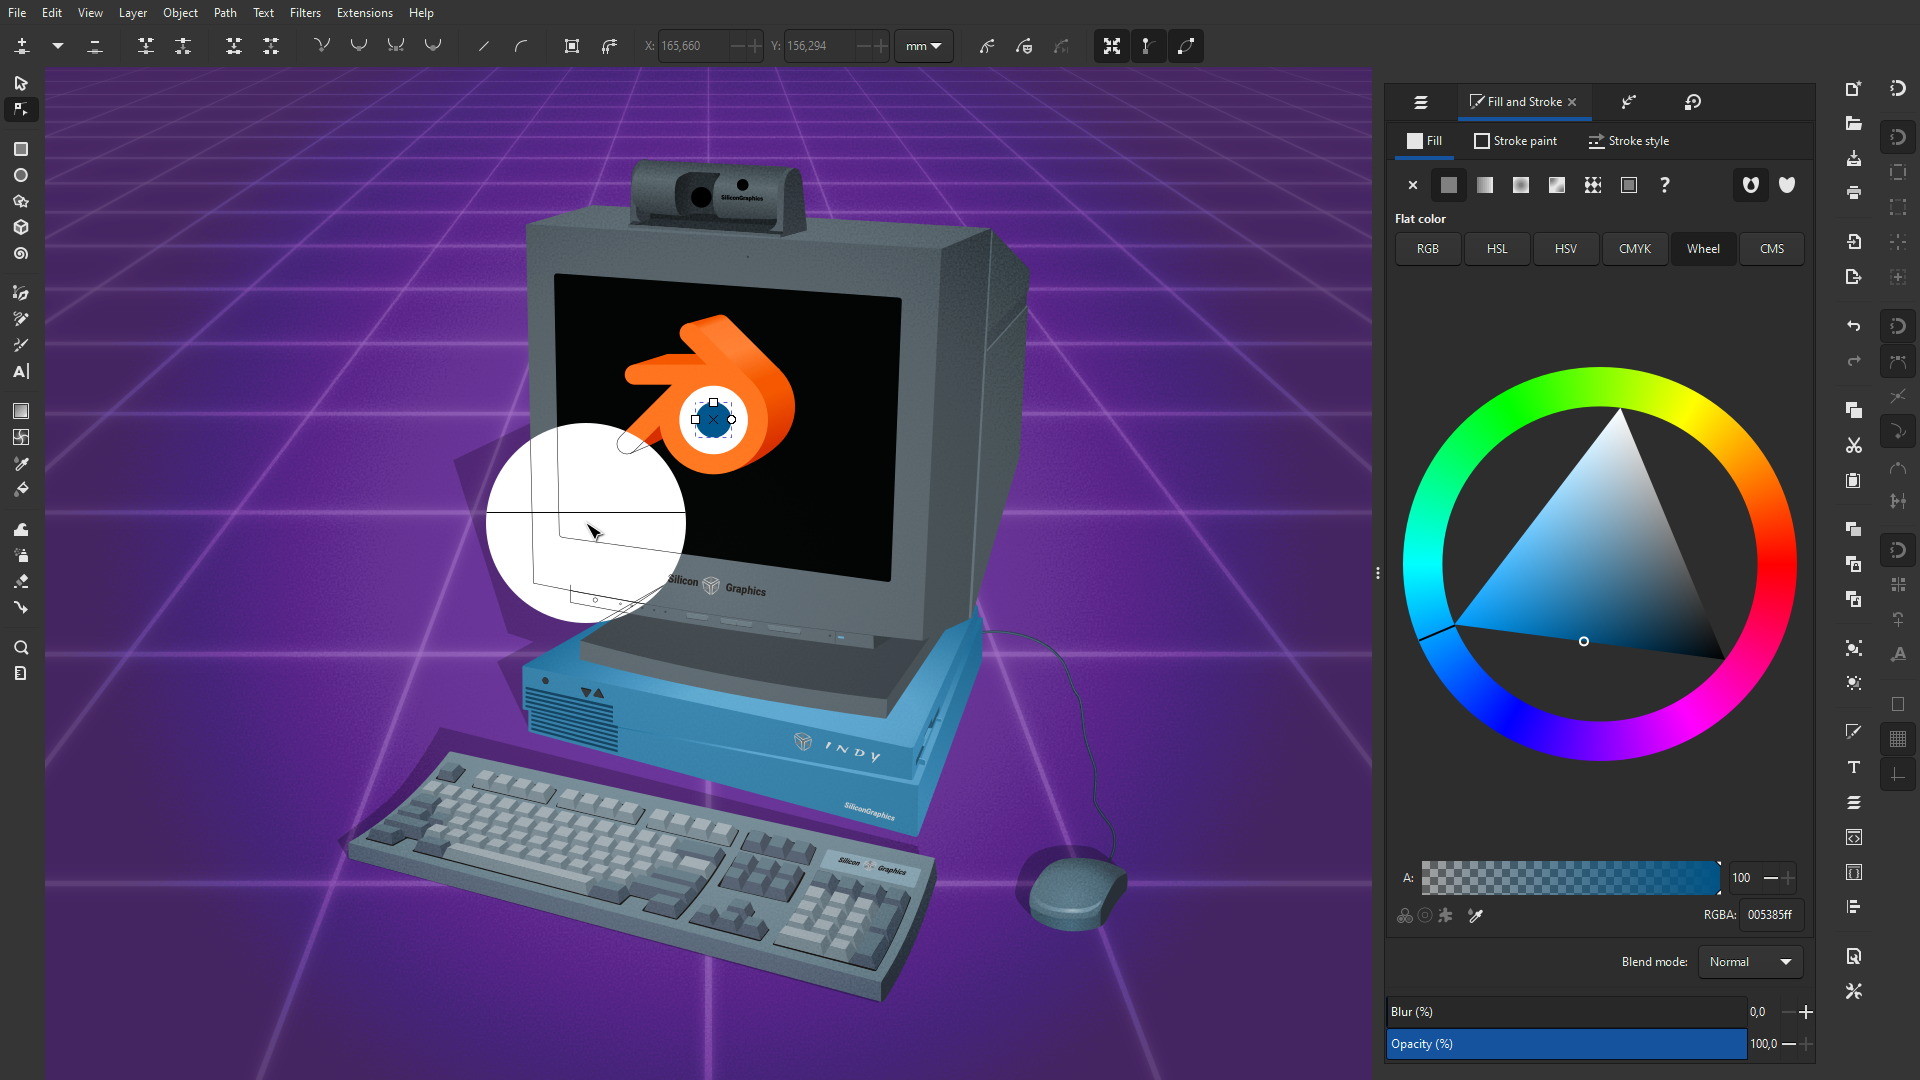The width and height of the screenshot is (1920, 1080).
Task: Switch color mode to HSL
Action: (1496, 249)
